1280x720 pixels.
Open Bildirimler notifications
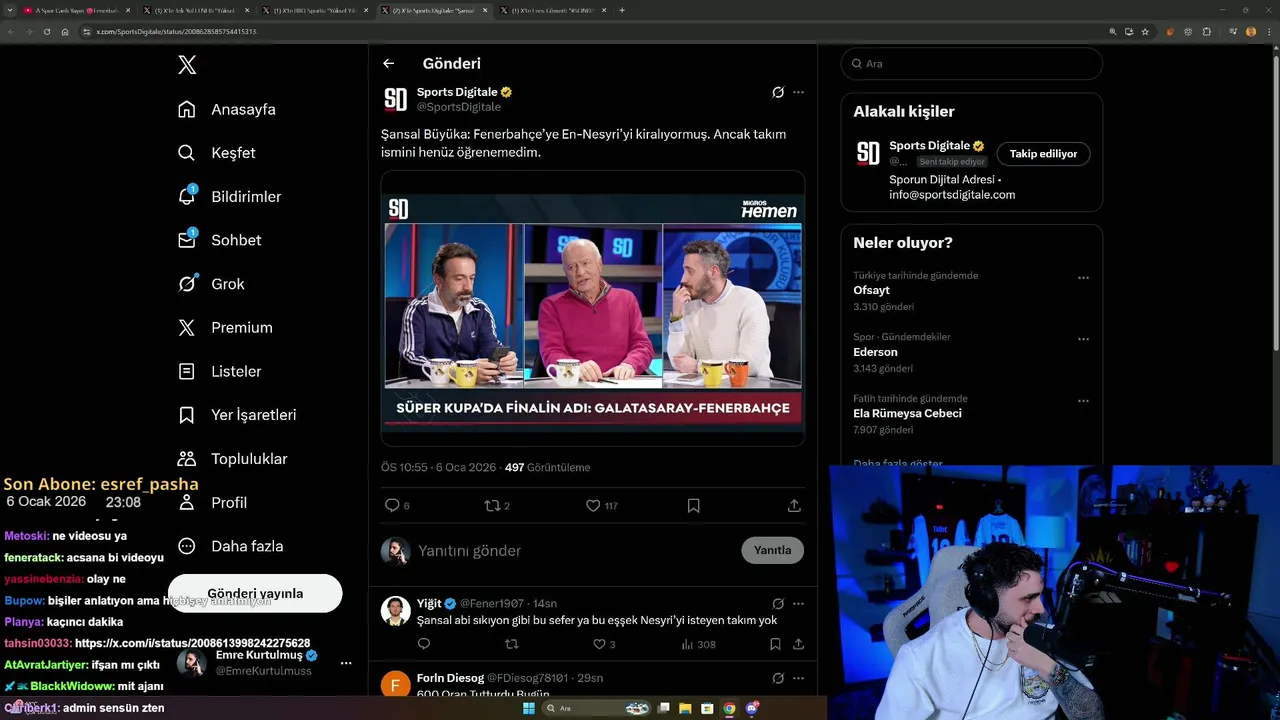click(229, 196)
